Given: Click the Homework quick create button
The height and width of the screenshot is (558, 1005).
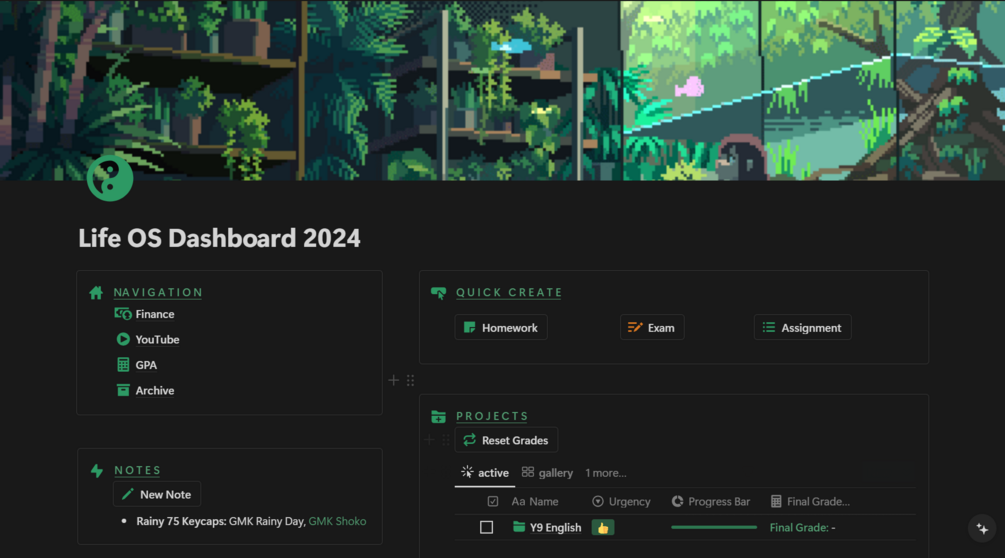Looking at the screenshot, I should tap(501, 327).
